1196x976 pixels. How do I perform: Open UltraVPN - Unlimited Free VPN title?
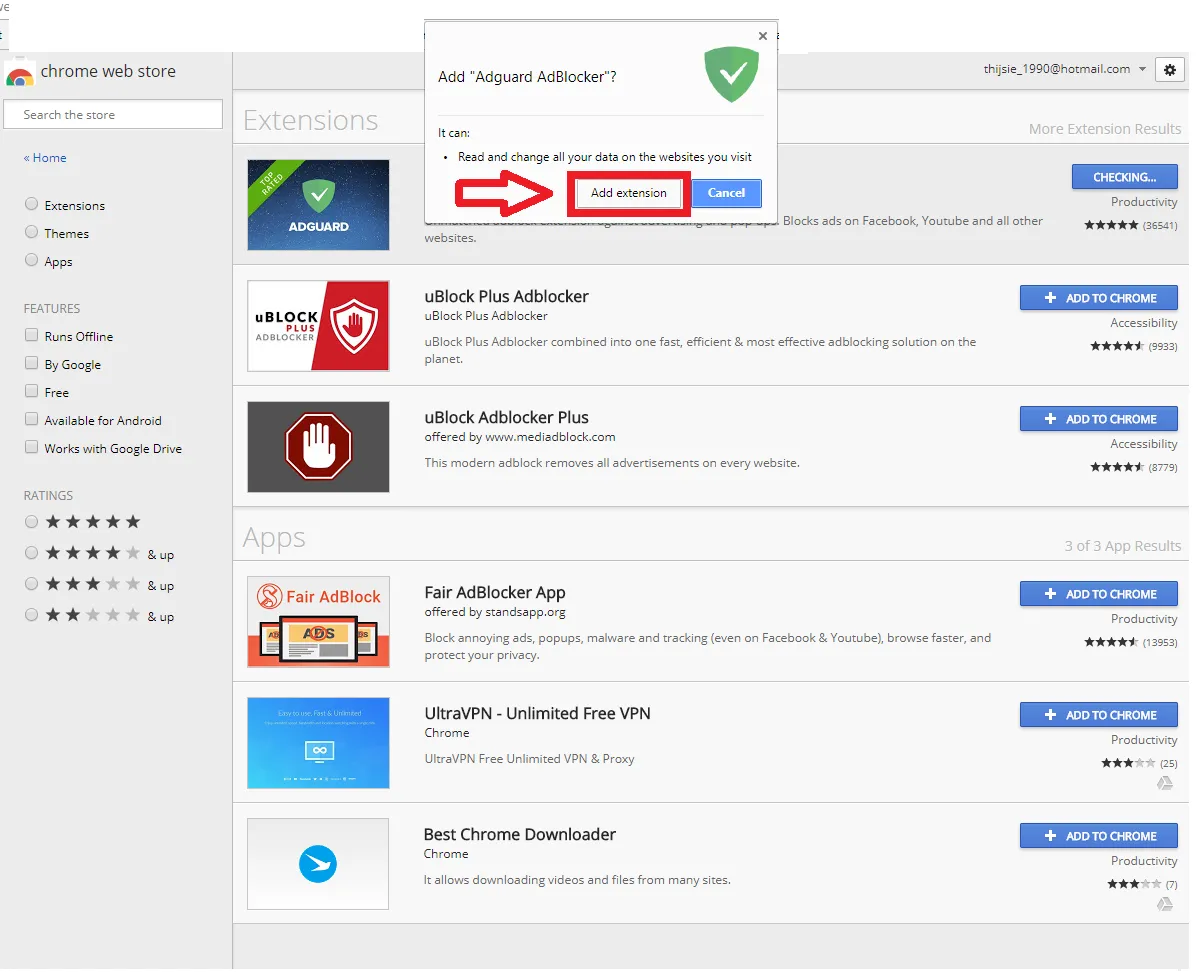537,714
